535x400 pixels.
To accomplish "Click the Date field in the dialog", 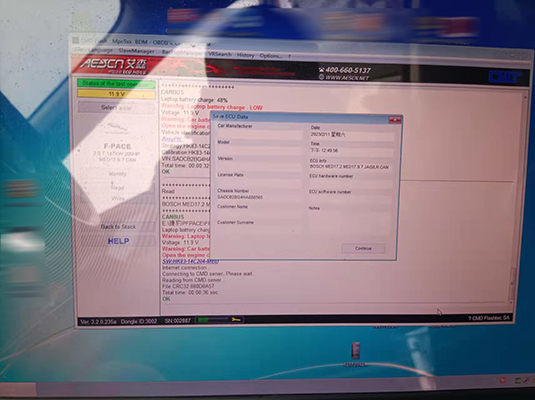I will coord(351,135).
